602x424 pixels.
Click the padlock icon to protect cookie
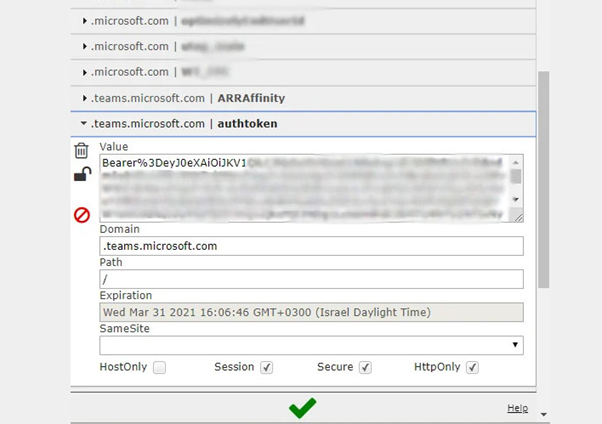(x=82, y=176)
